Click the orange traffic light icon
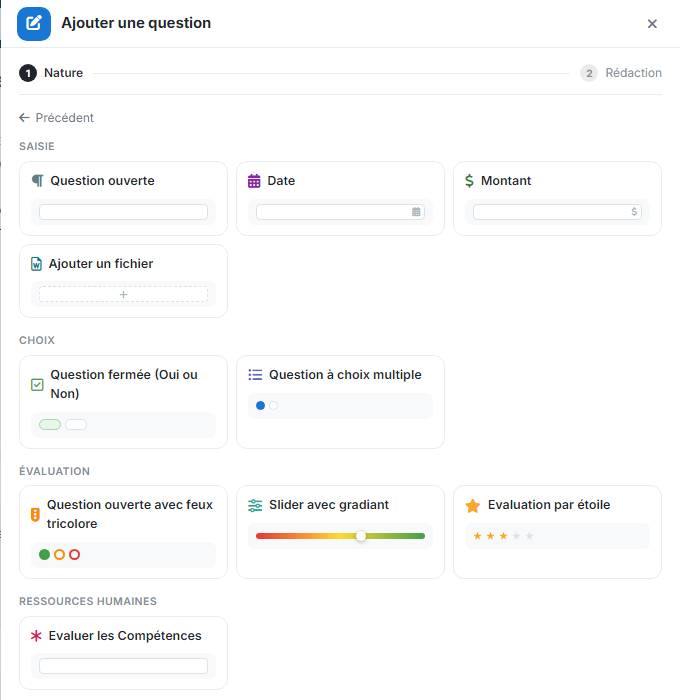 pos(35,515)
